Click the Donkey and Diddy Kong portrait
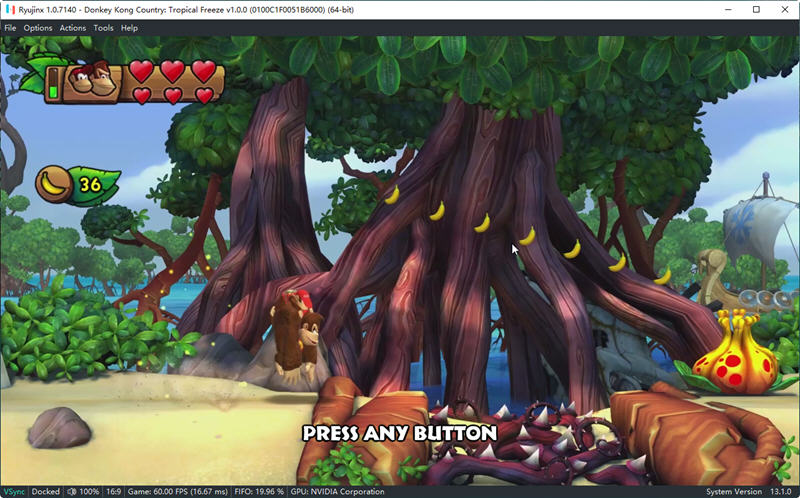Screen dimensions: 800x498 coord(93,79)
